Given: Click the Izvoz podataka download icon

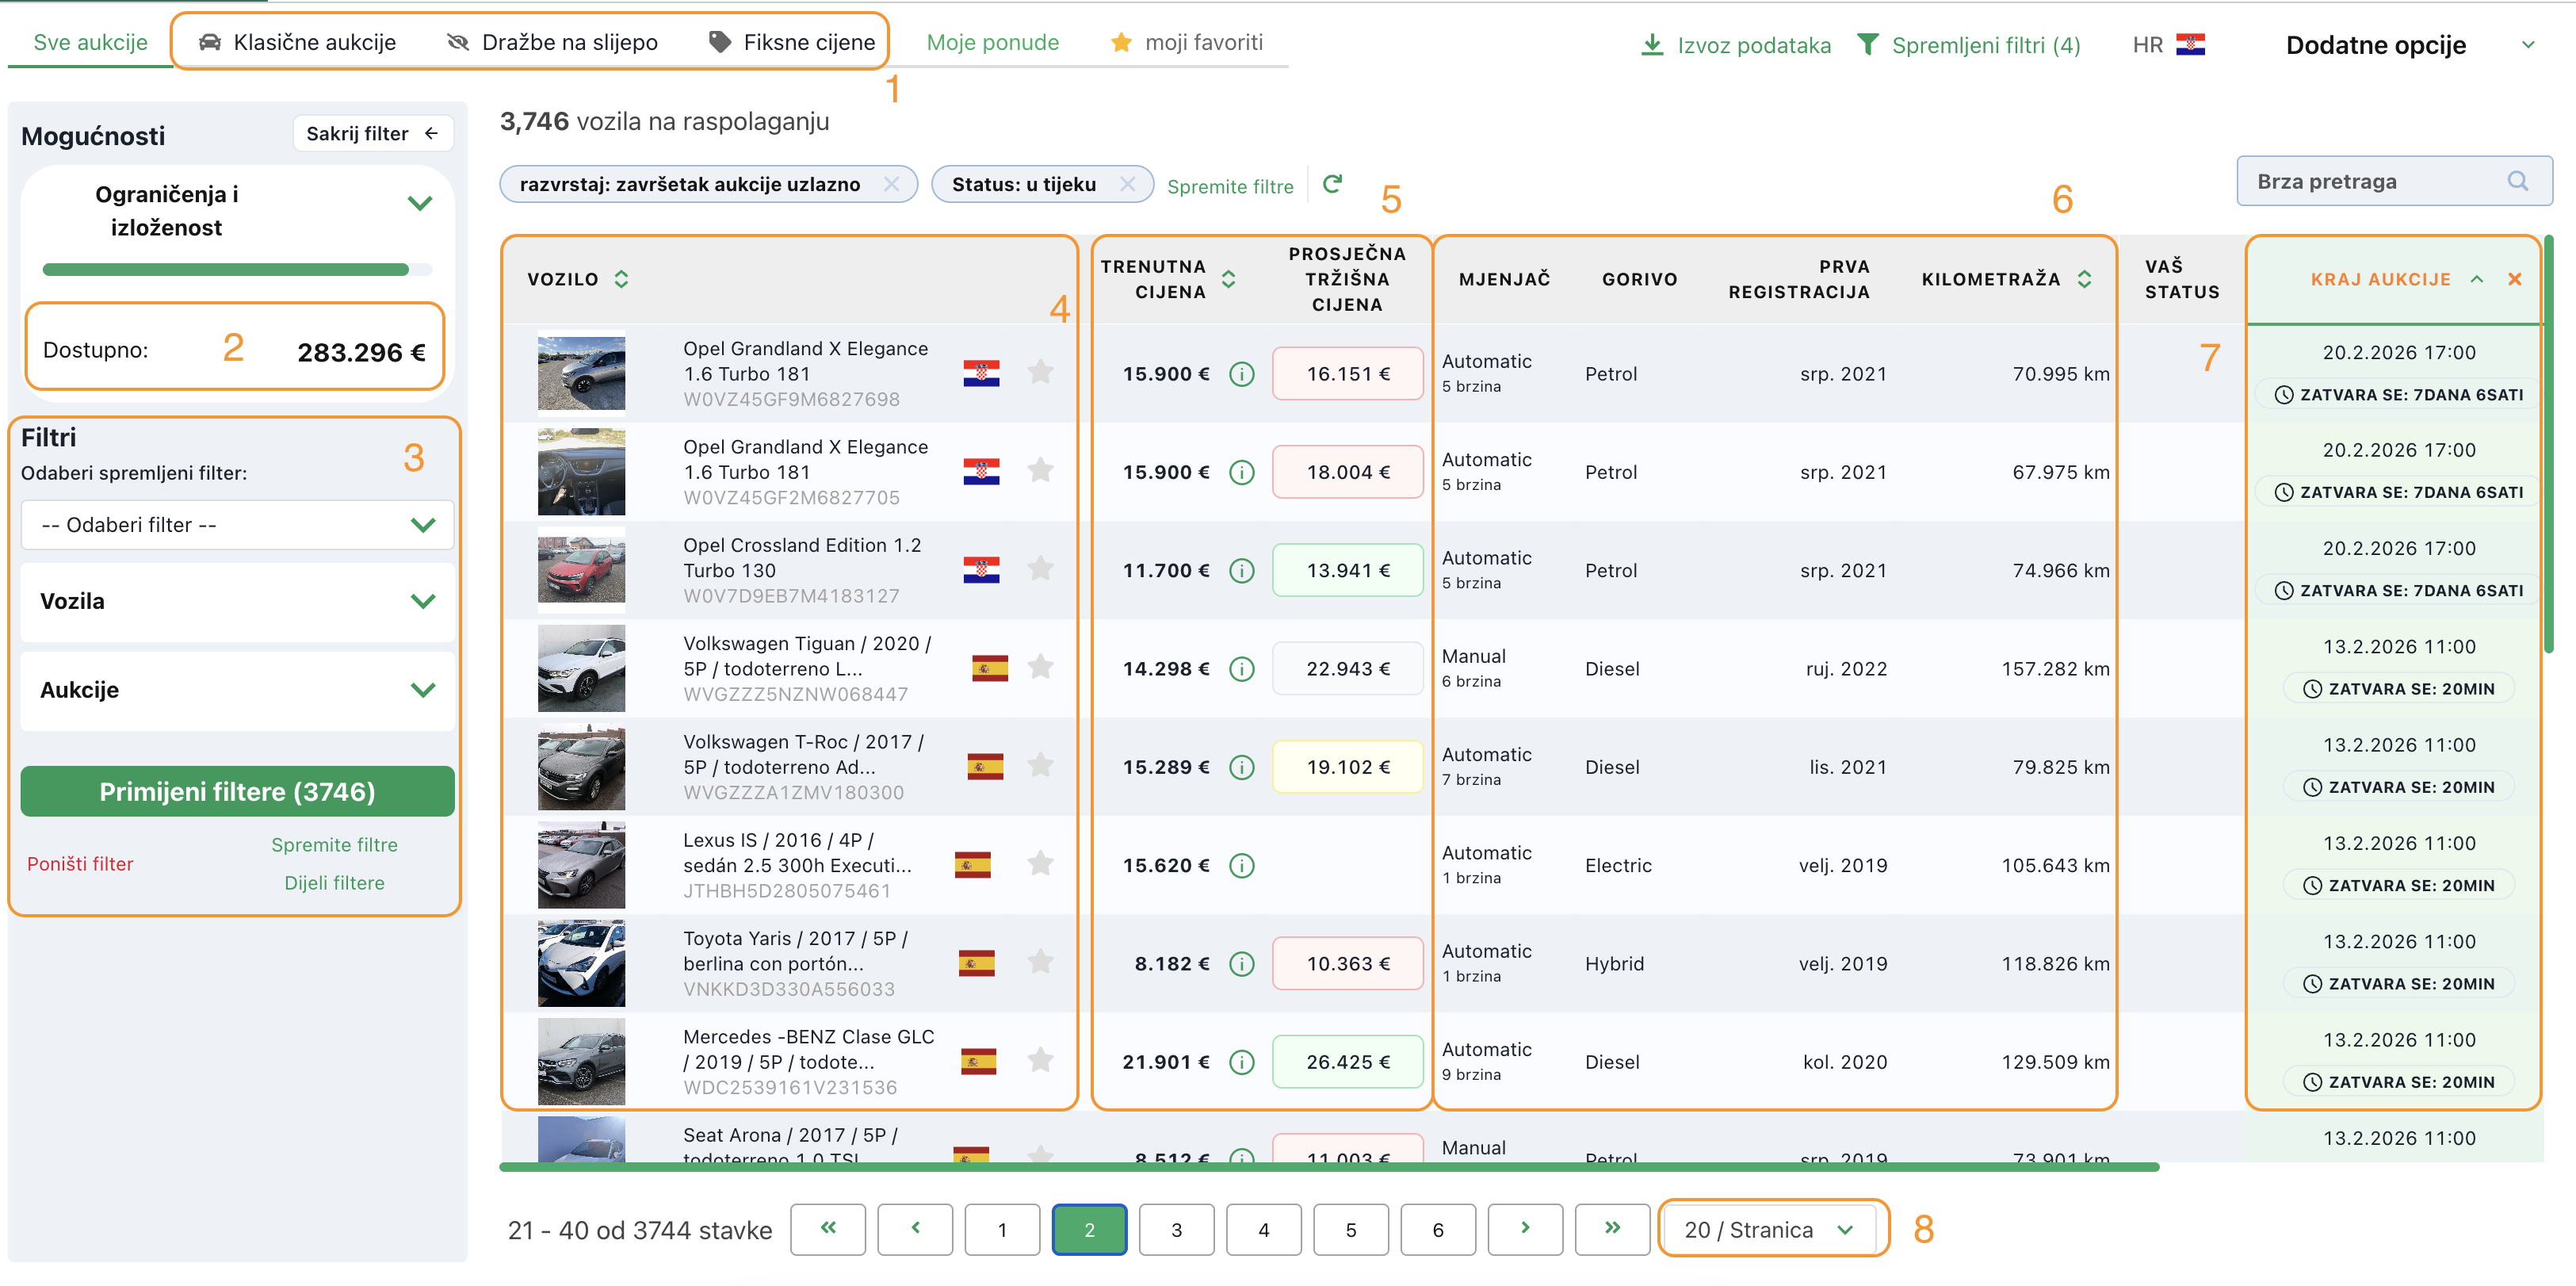Looking at the screenshot, I should pos(1652,45).
